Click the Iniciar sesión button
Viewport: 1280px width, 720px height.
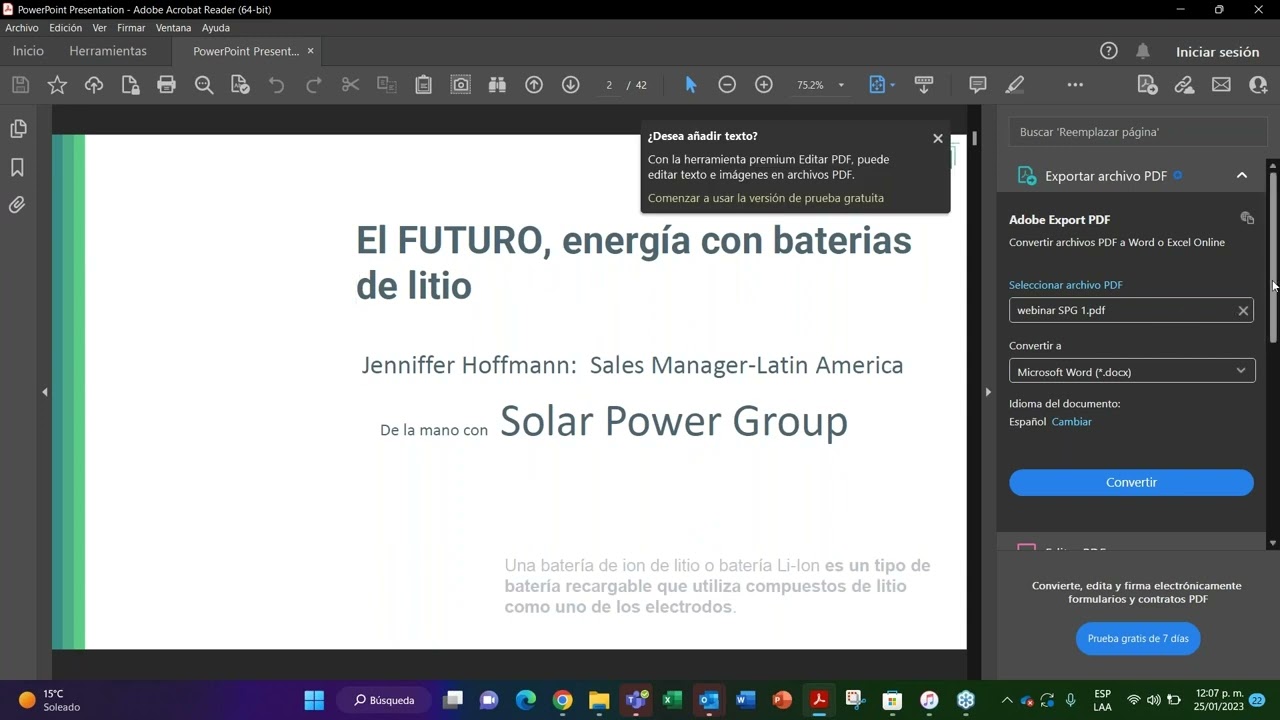pyautogui.click(x=1217, y=52)
